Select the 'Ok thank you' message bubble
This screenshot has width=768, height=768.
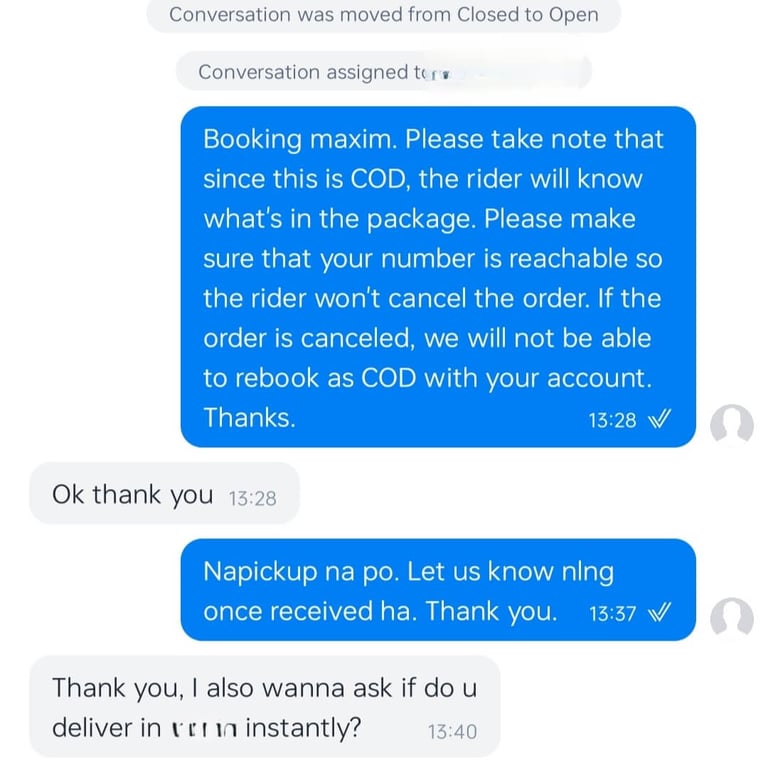pyautogui.click(x=165, y=493)
